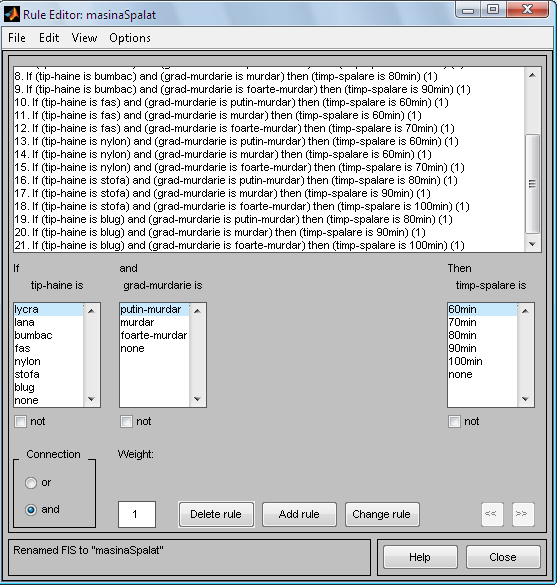Click the tip-haine list scroll down arrow
This screenshot has width=557, height=585.
click(91, 399)
